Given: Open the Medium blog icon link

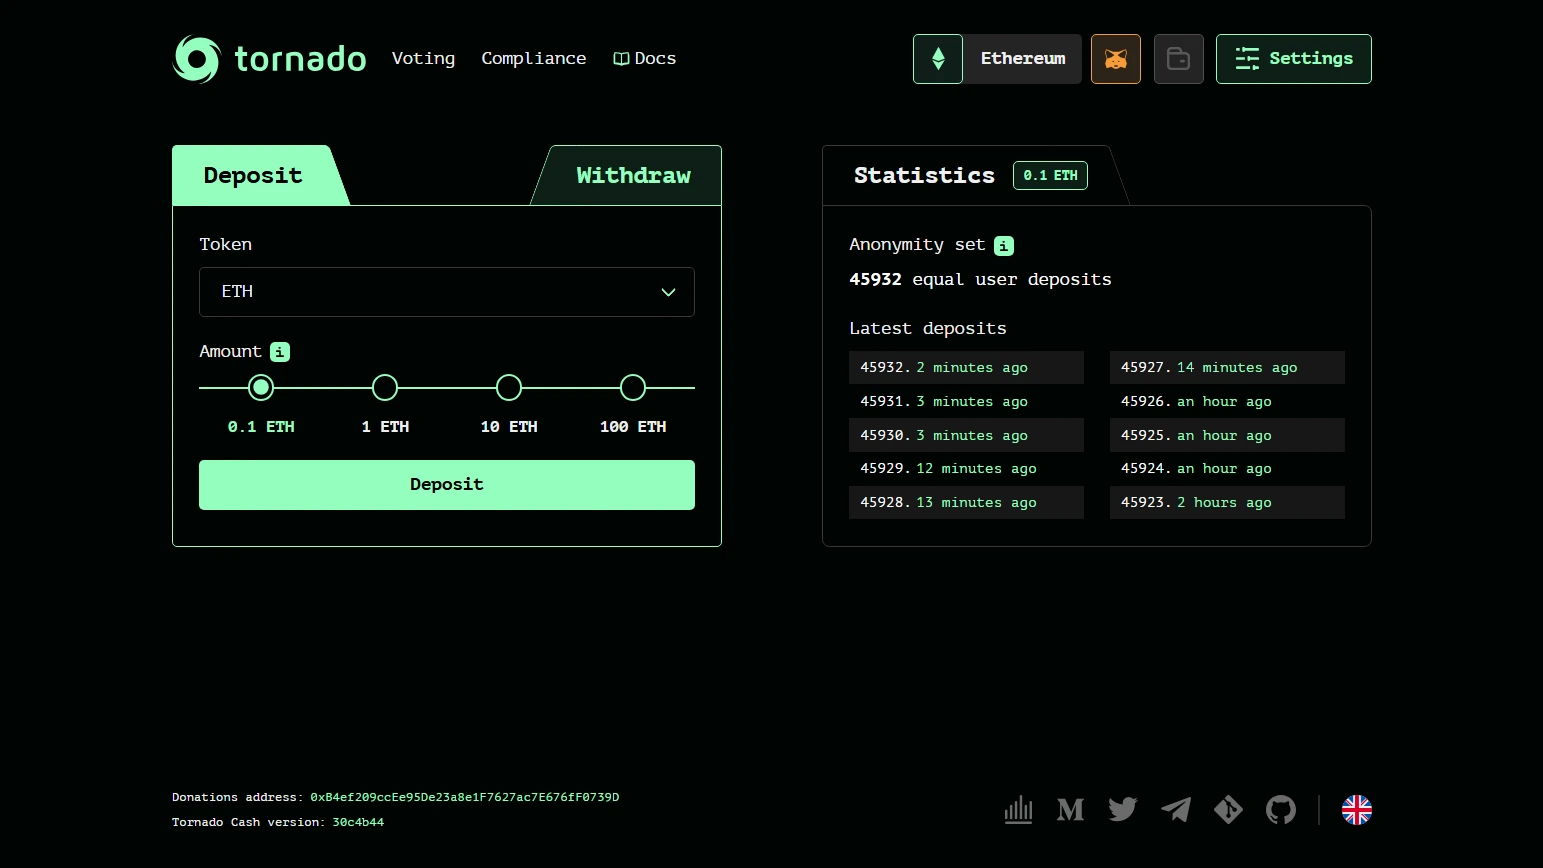Looking at the screenshot, I should tap(1070, 810).
